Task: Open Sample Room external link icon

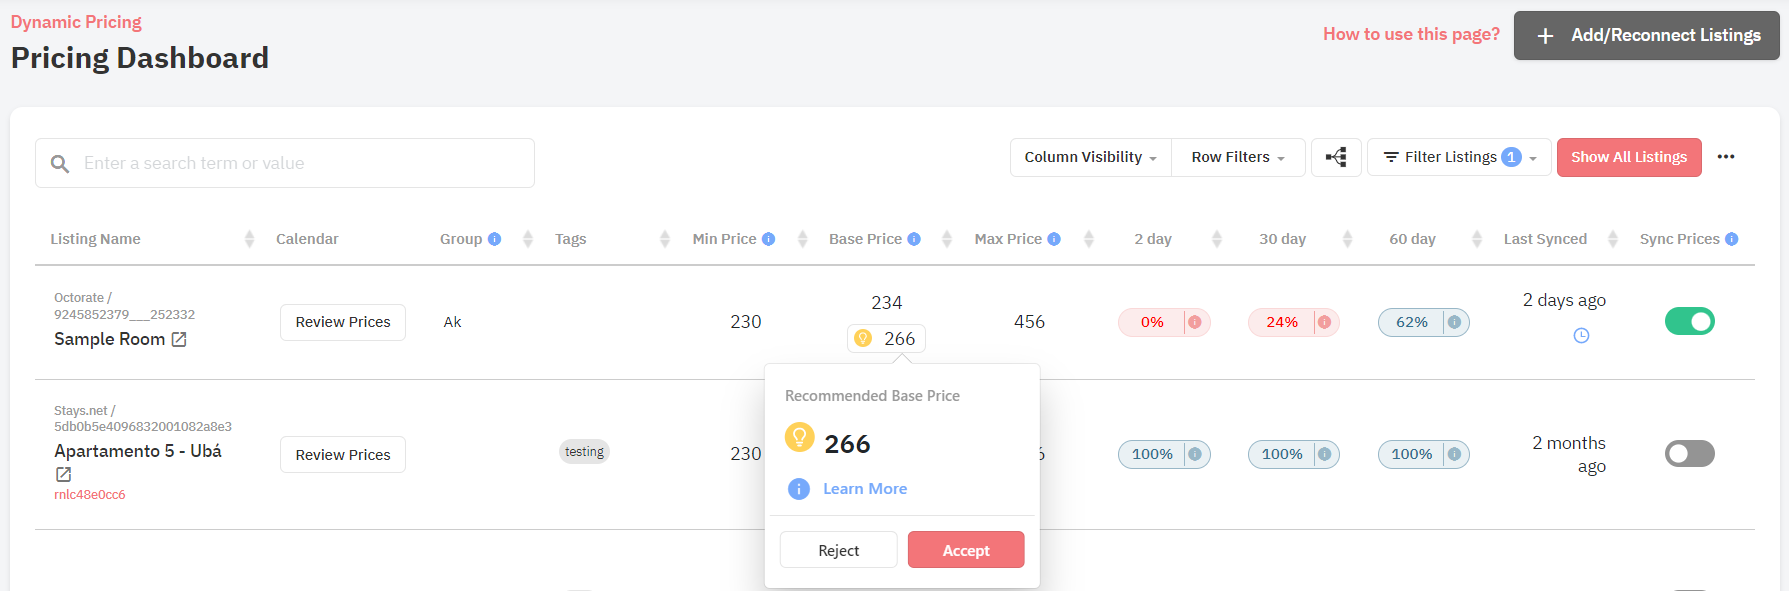Action: click(179, 339)
